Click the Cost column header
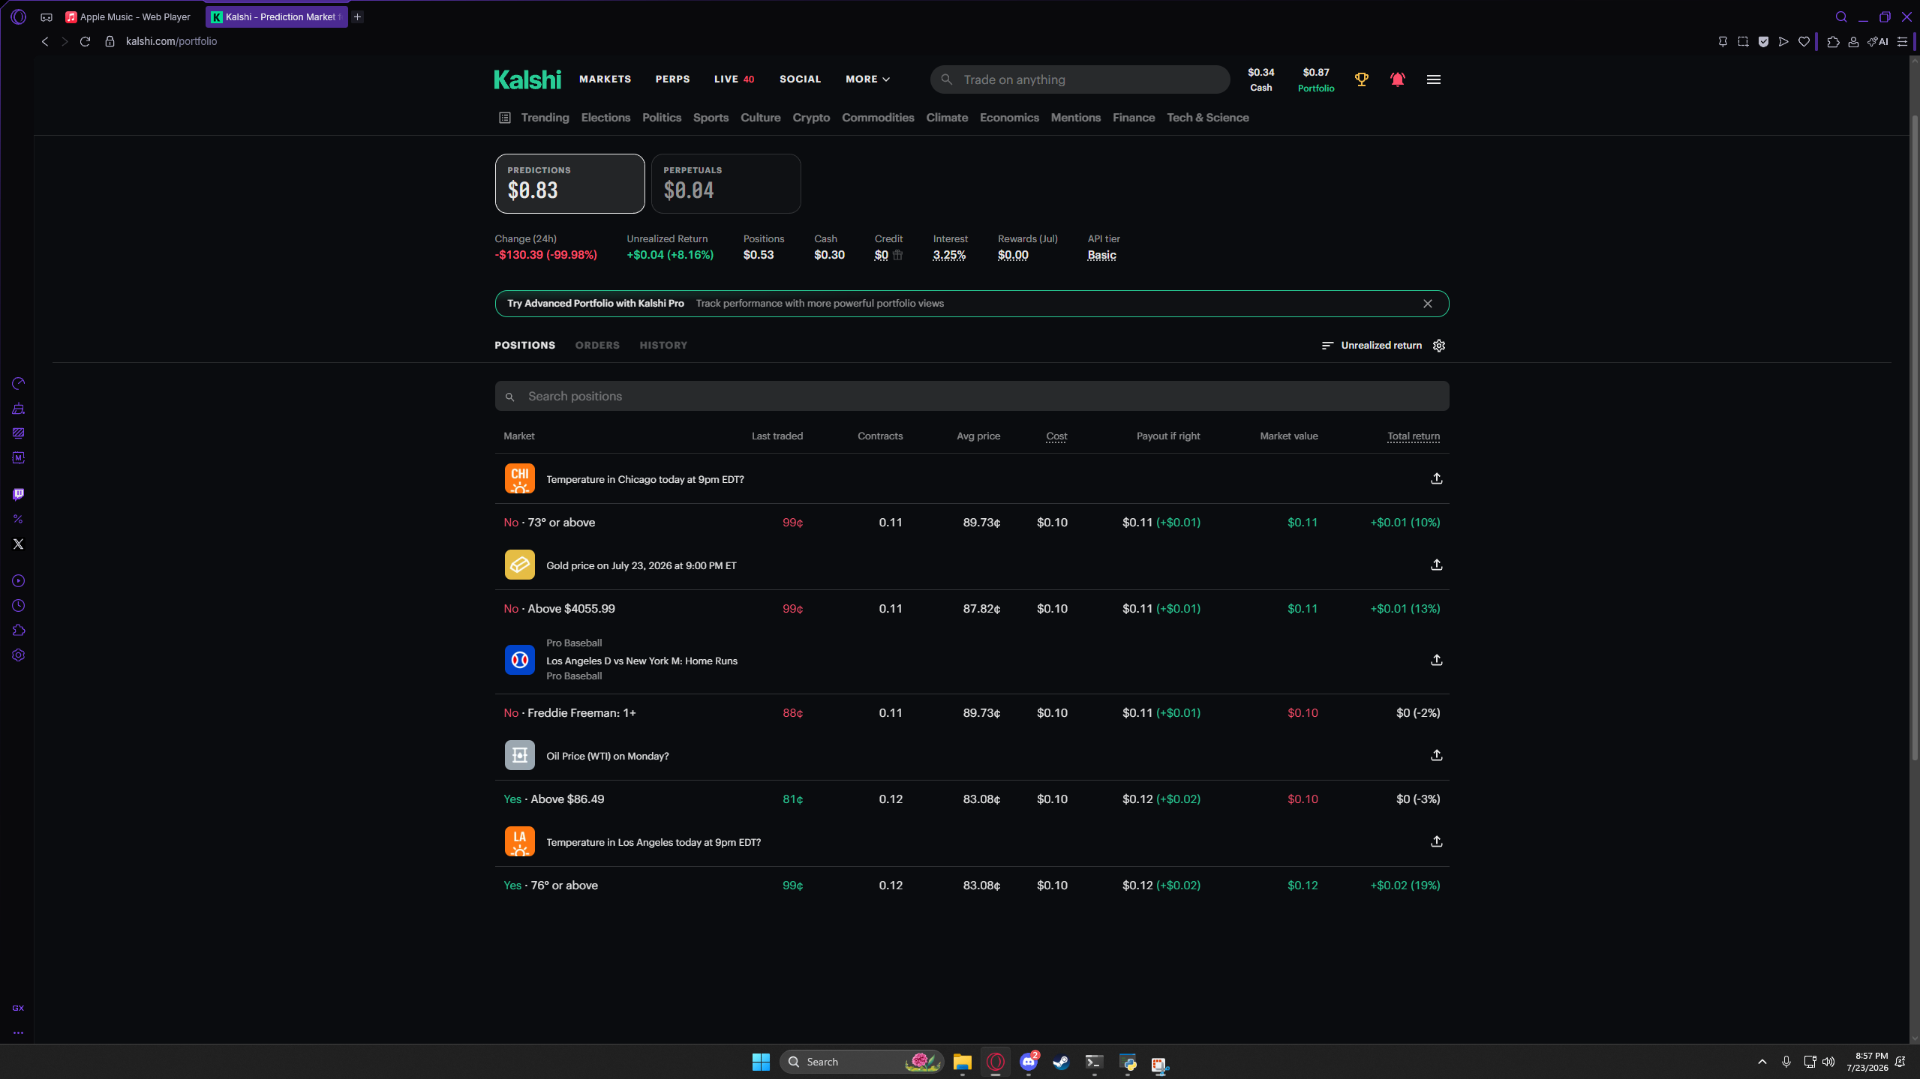This screenshot has width=1920, height=1079. tap(1056, 437)
